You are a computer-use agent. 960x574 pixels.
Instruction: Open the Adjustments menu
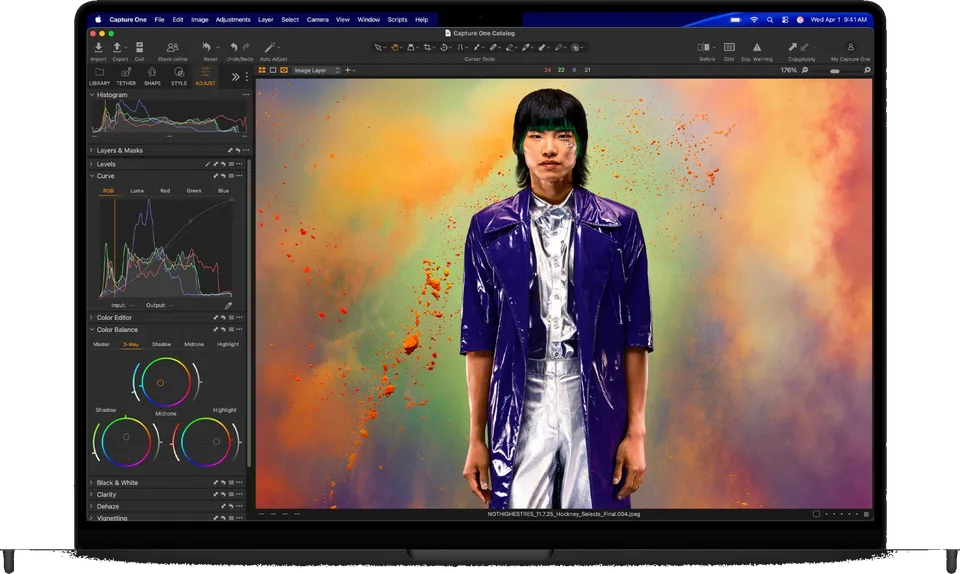click(x=233, y=20)
